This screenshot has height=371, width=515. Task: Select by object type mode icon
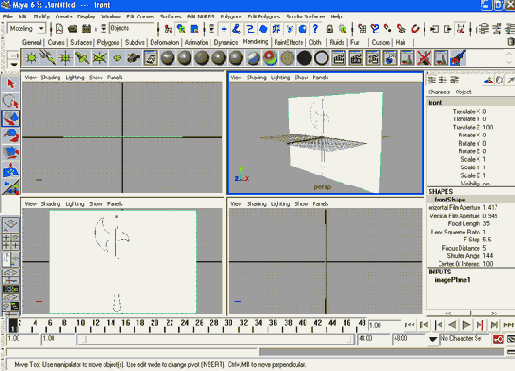181,29
